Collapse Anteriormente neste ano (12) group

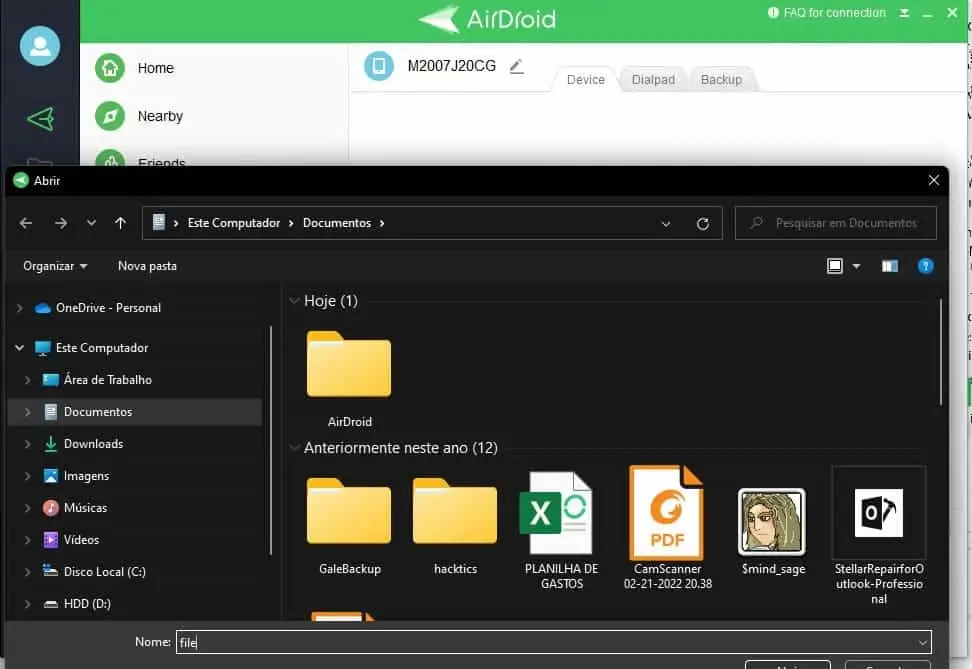tap(294, 448)
